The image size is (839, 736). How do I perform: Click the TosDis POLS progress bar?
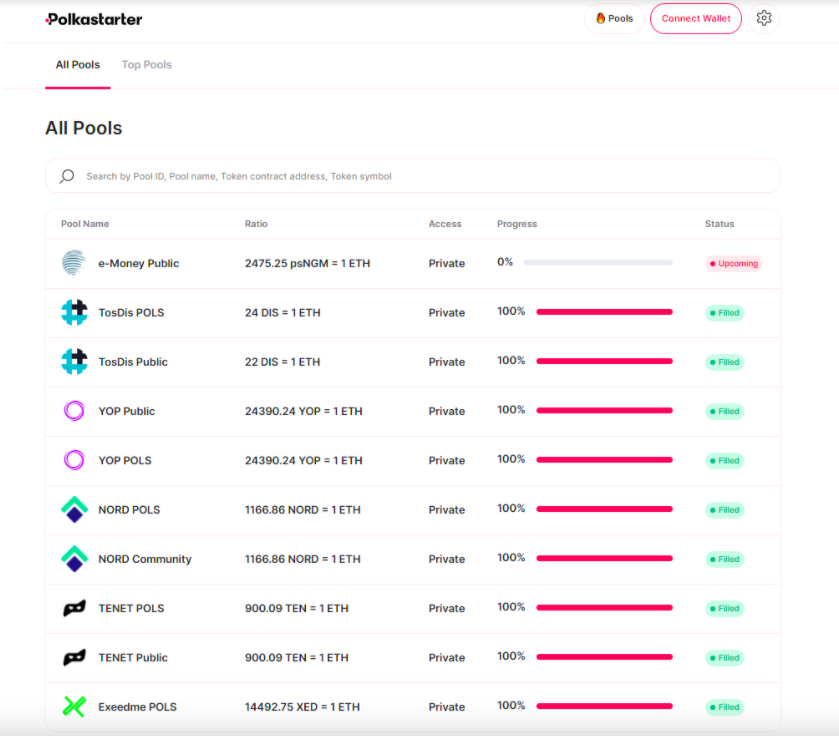[x=605, y=312]
